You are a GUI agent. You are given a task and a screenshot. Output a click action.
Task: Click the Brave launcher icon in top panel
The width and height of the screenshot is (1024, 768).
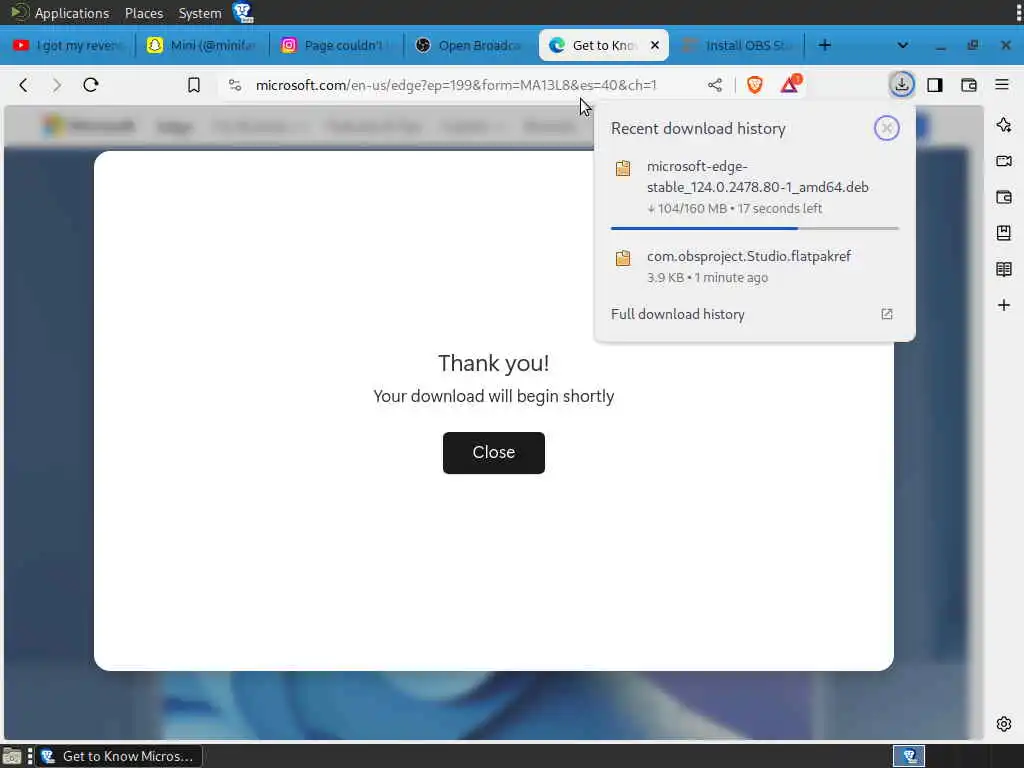point(243,12)
